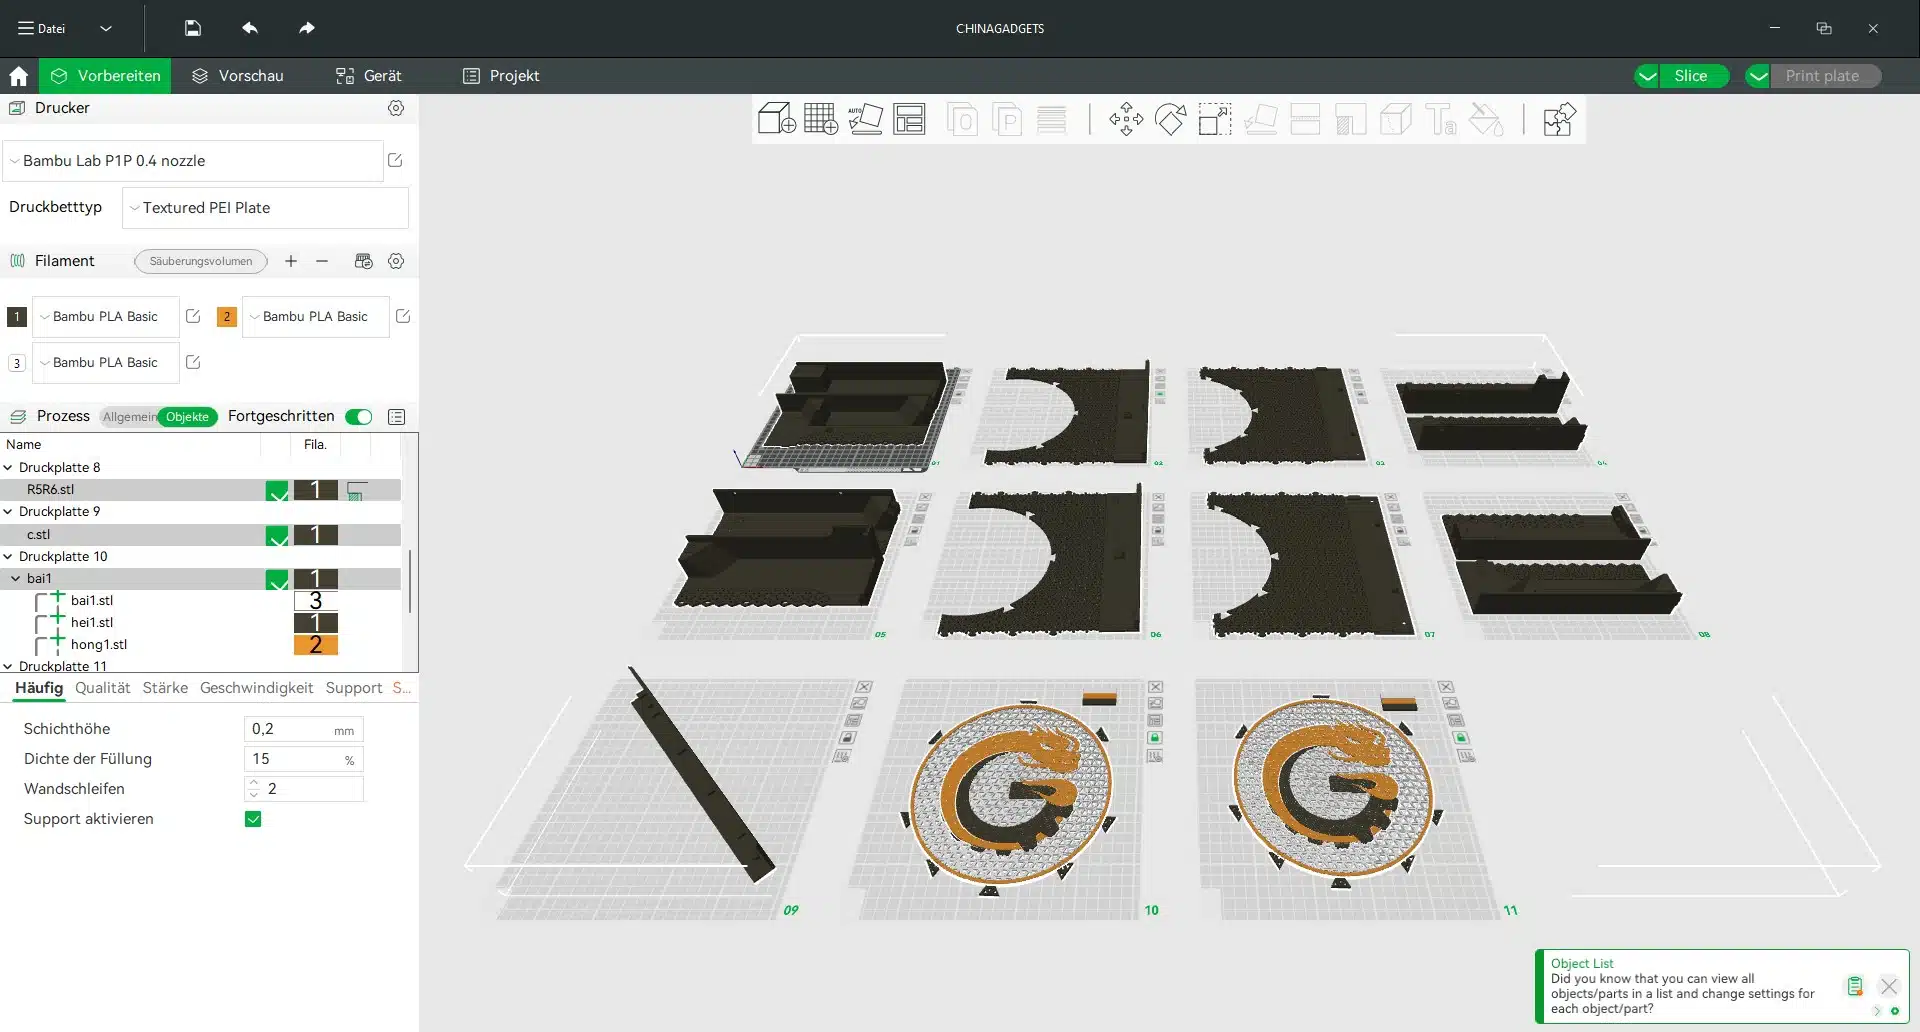Open the Geschwindigkeit settings tab
Screen dimensions: 1920x1032
coord(256,688)
